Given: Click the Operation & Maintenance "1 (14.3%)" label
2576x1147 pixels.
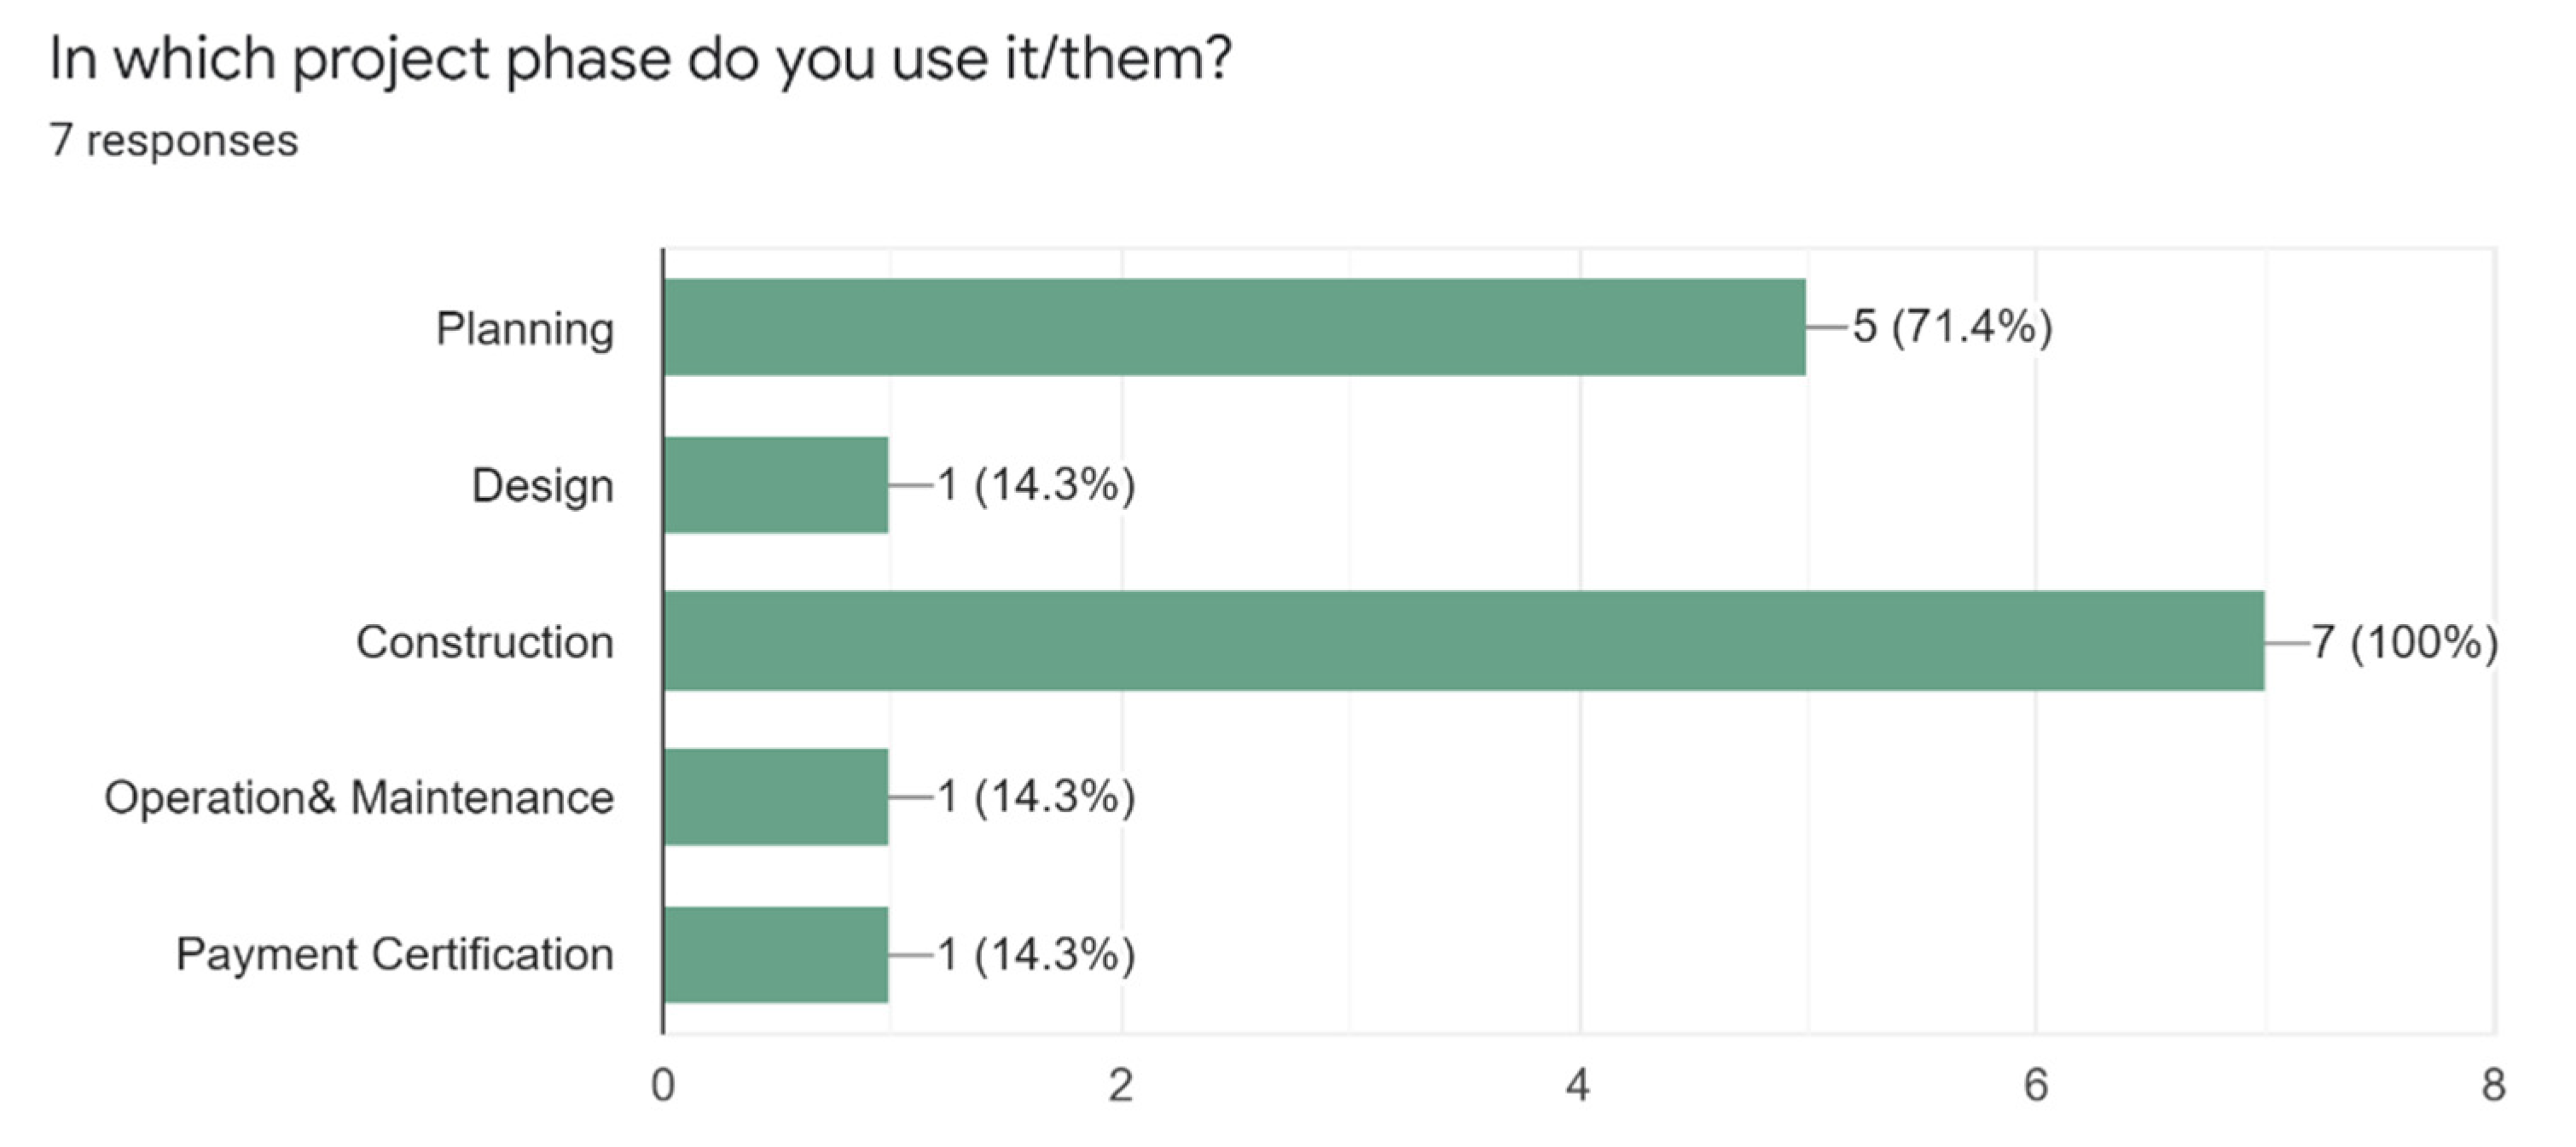Looking at the screenshot, I should pyautogui.click(x=1036, y=797).
